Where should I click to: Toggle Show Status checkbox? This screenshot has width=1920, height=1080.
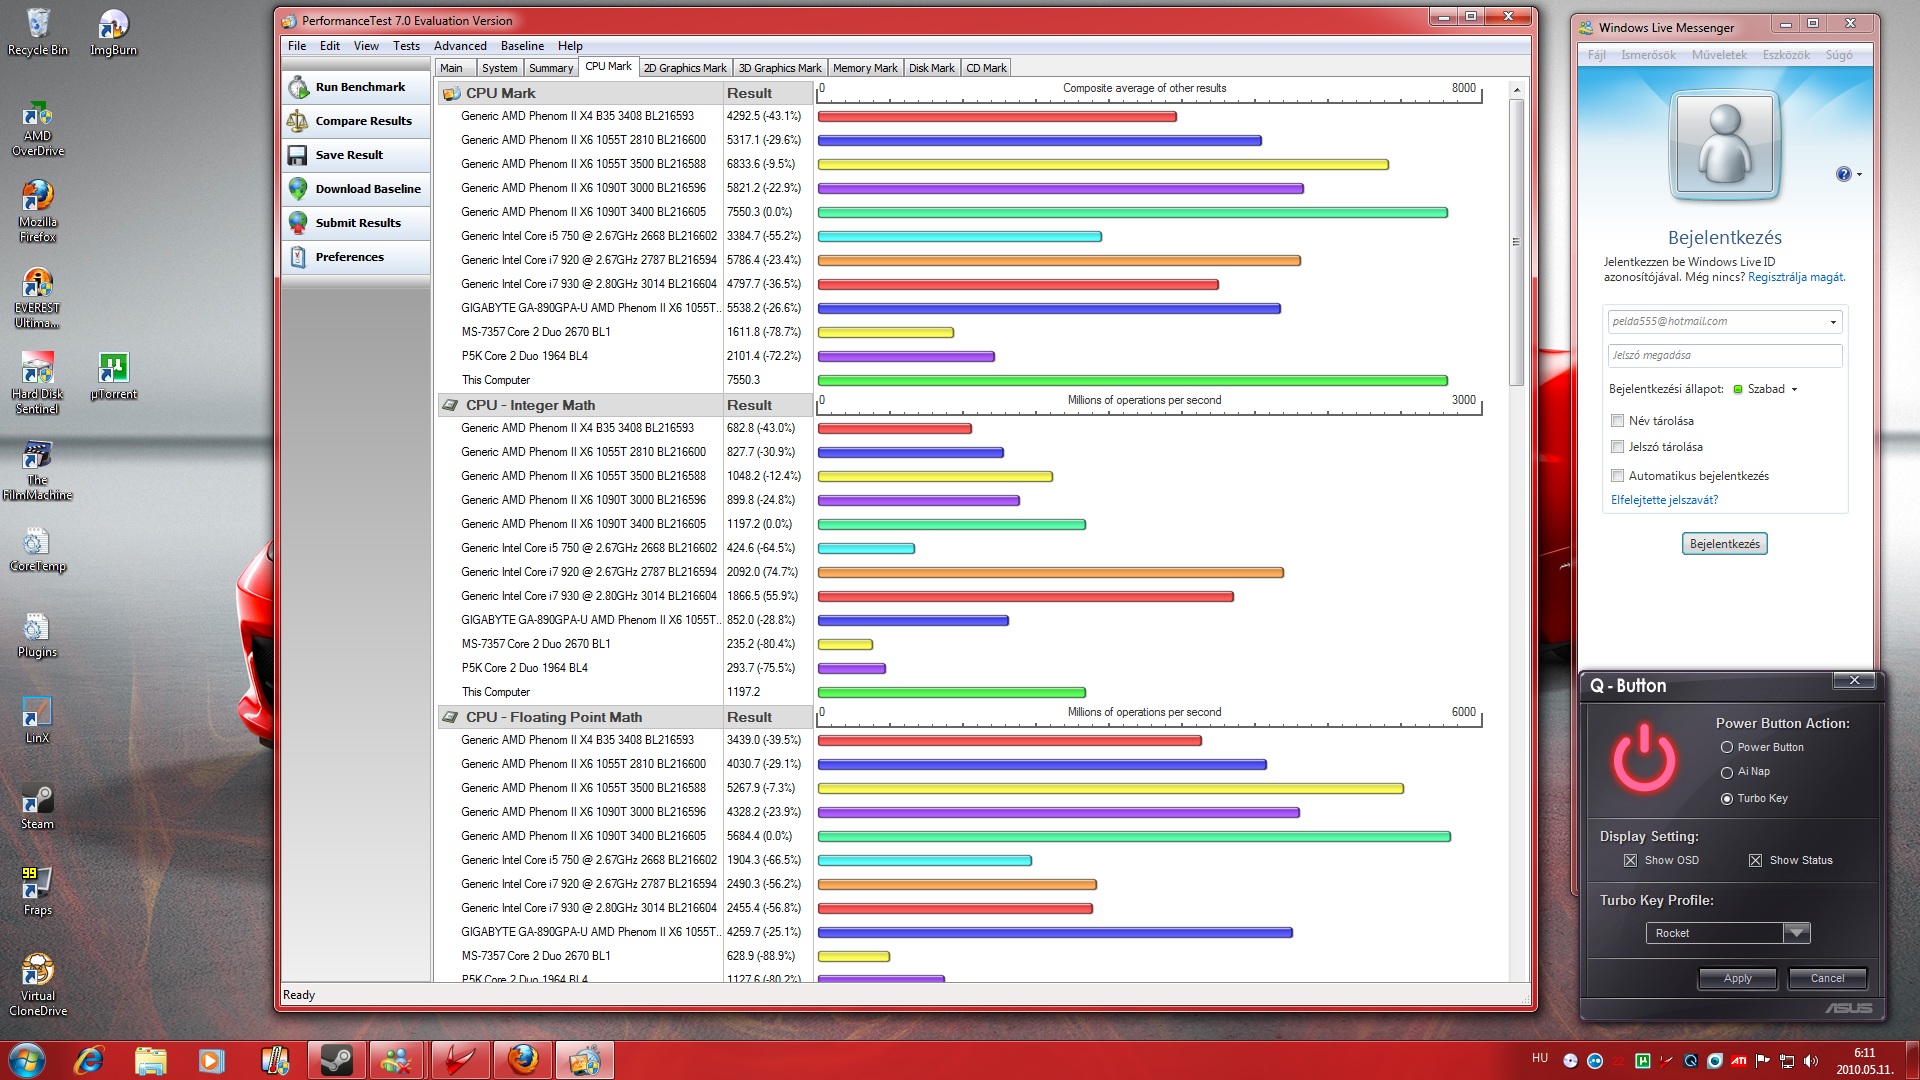[x=1755, y=860]
